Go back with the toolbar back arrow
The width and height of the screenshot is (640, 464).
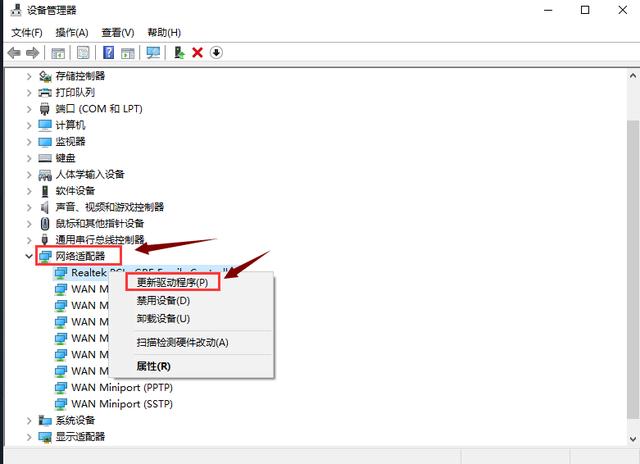(x=14, y=53)
